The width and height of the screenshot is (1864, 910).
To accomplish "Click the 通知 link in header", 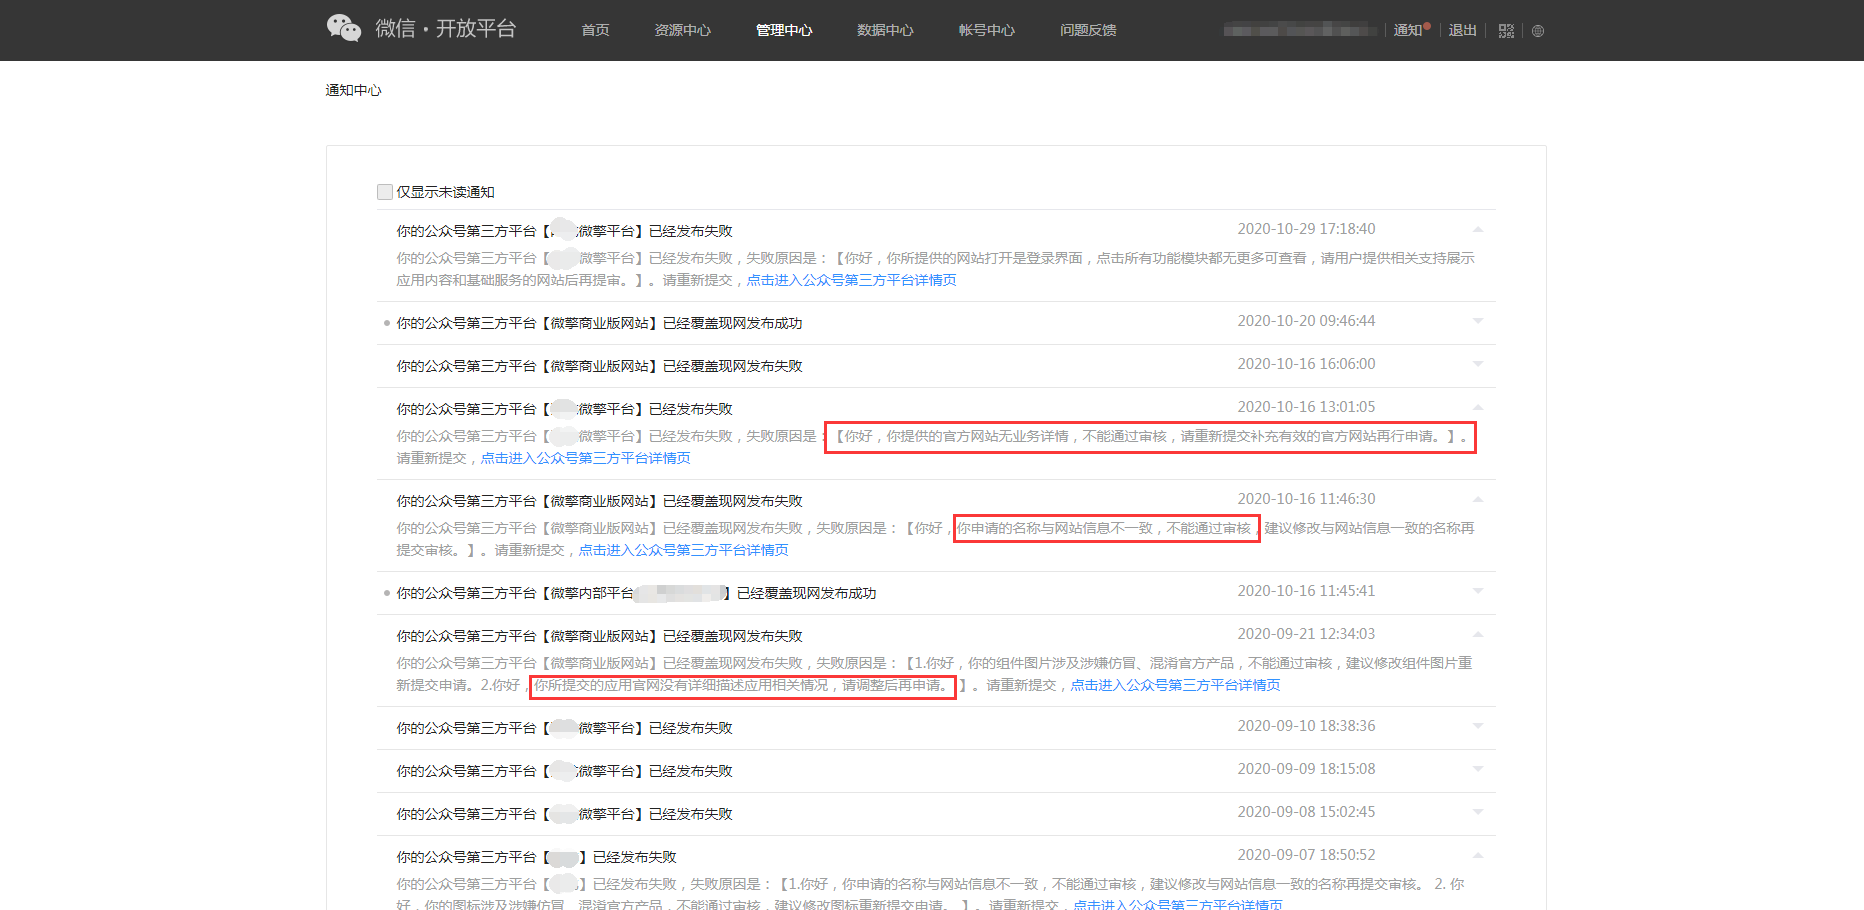I will pyautogui.click(x=1408, y=30).
